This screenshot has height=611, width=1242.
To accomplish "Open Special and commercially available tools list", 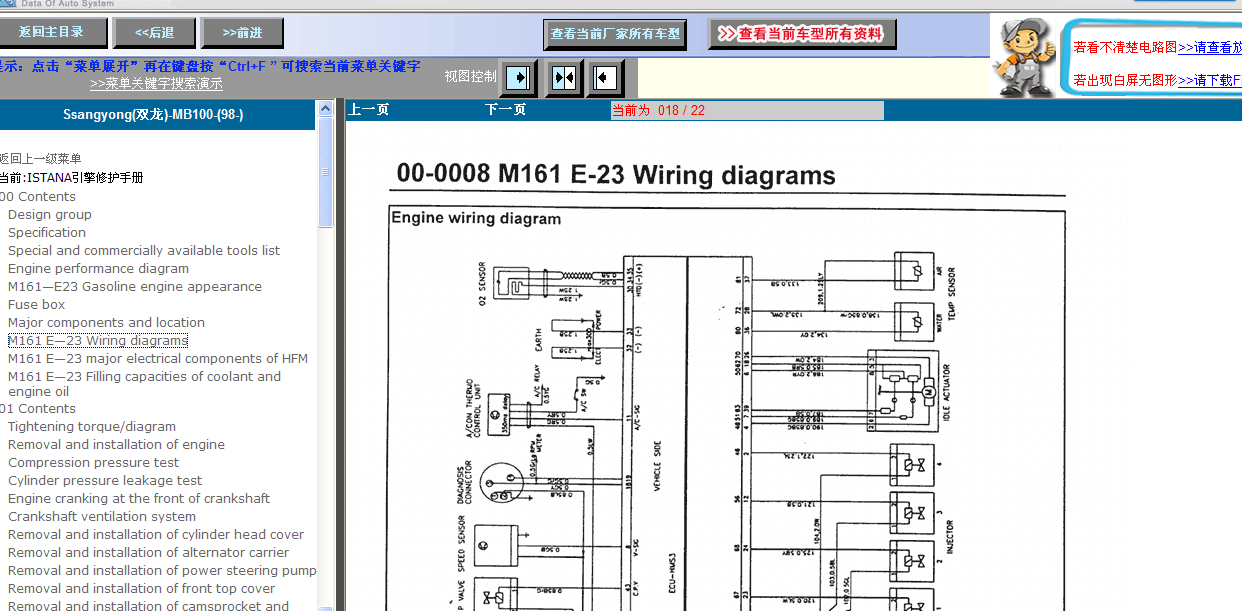I will click(x=144, y=251).
